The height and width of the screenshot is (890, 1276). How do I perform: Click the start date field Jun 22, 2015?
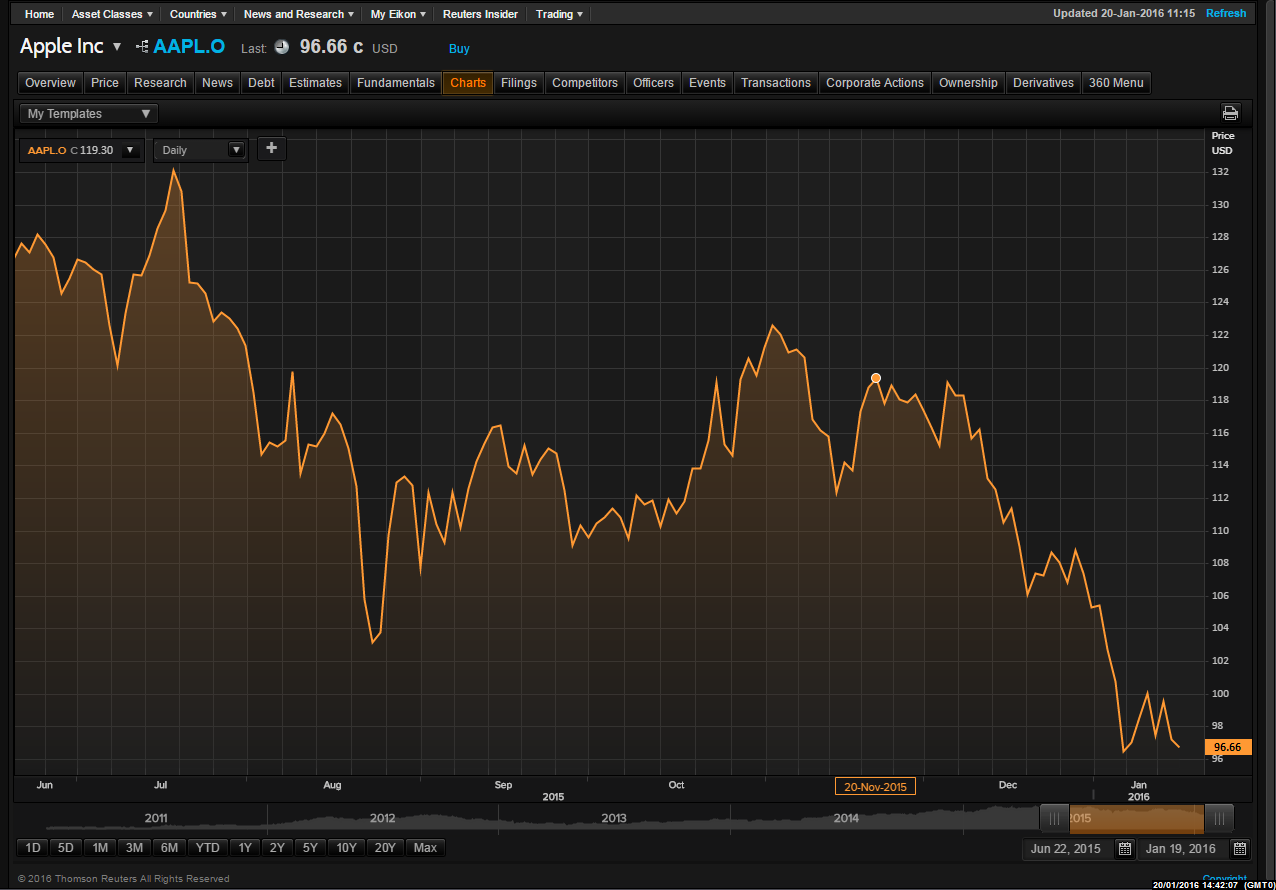1066,849
